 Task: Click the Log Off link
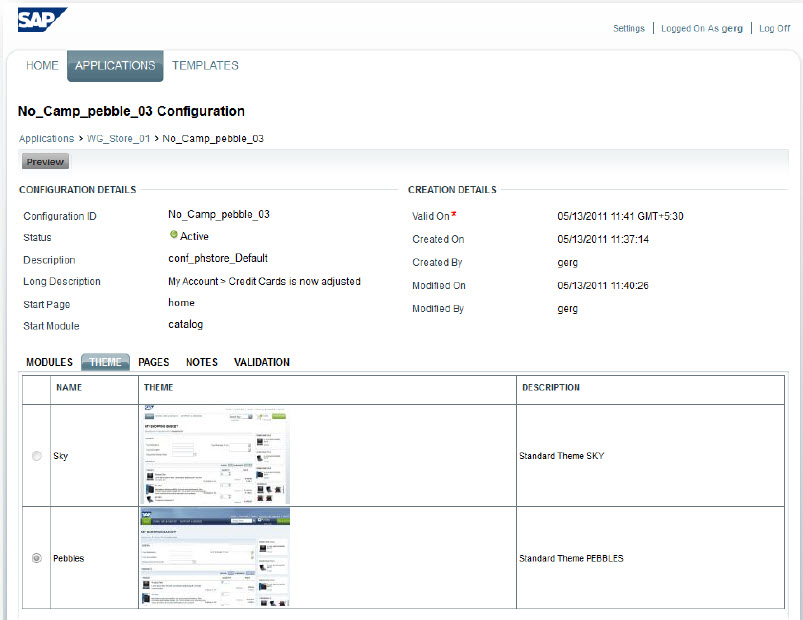point(774,29)
